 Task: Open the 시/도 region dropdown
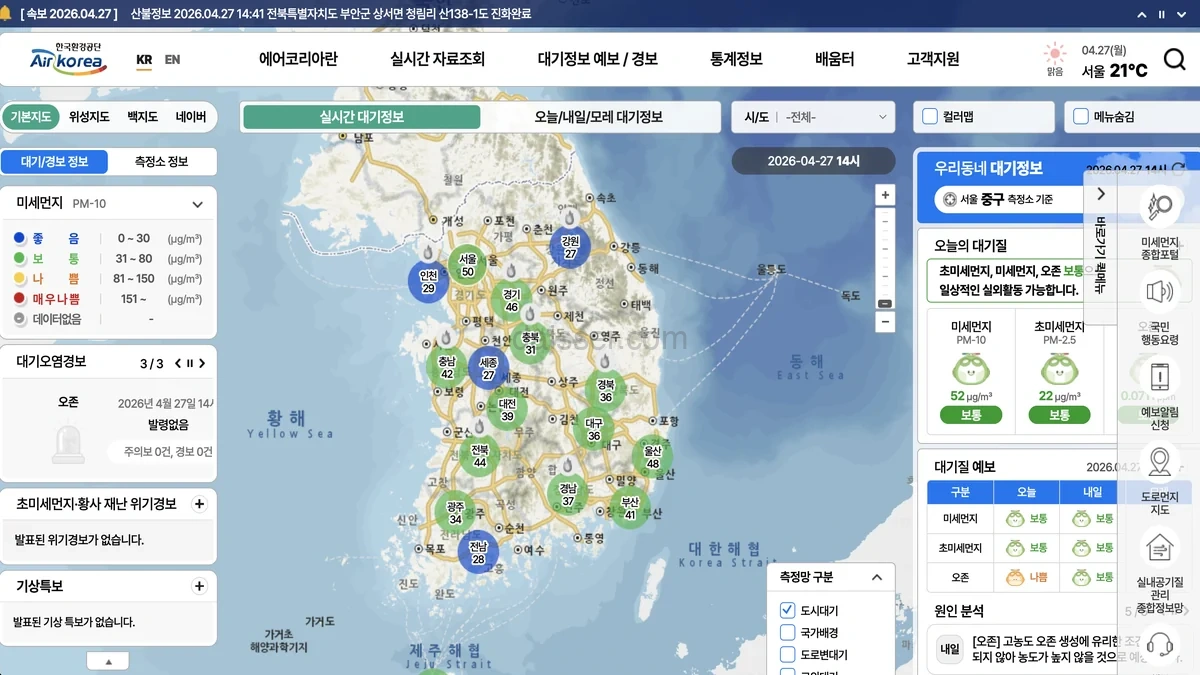tap(812, 117)
